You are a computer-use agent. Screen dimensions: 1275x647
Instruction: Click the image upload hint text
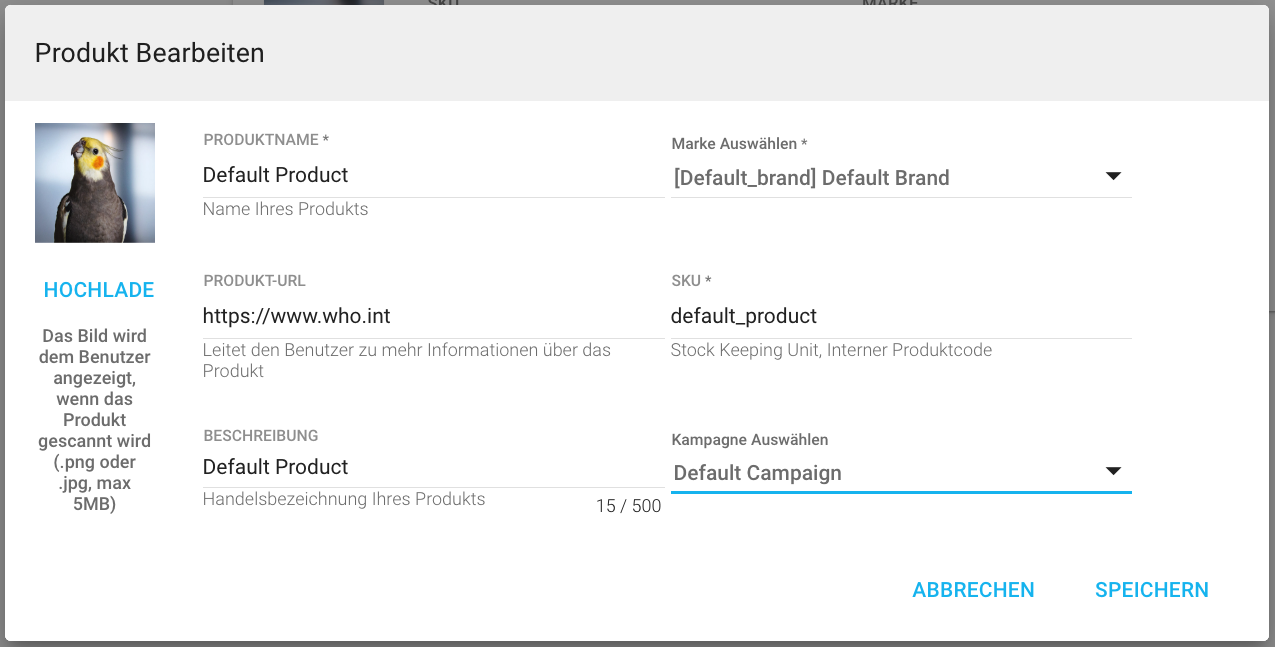pyautogui.click(x=95, y=420)
